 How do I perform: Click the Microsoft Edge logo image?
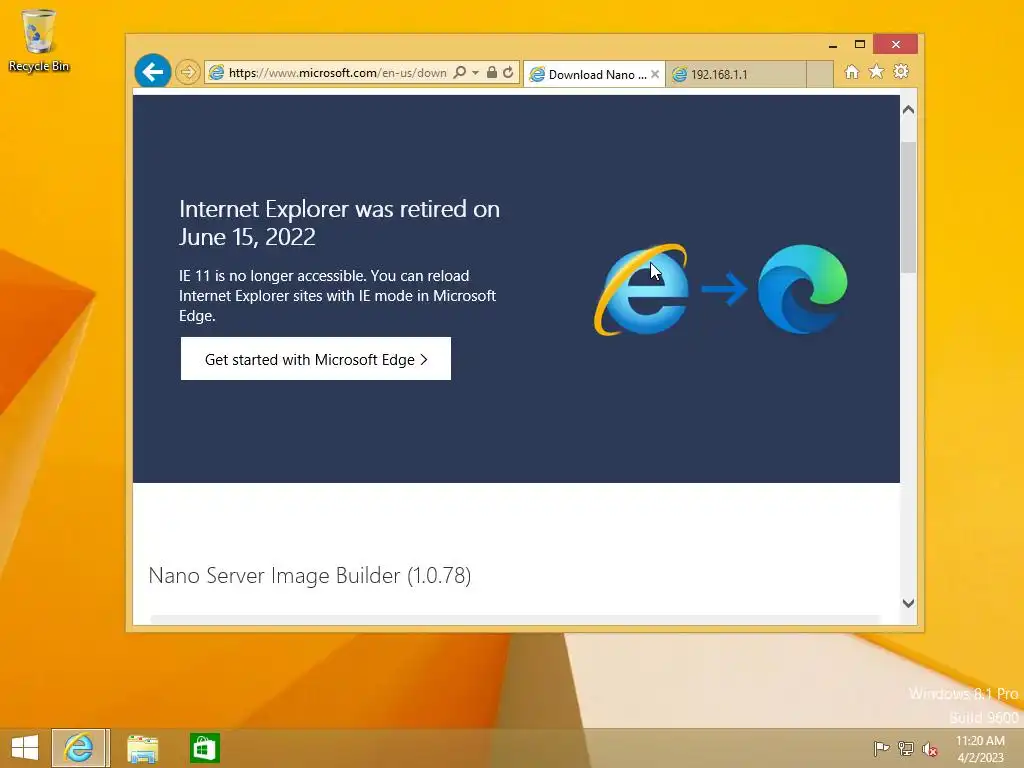(803, 289)
